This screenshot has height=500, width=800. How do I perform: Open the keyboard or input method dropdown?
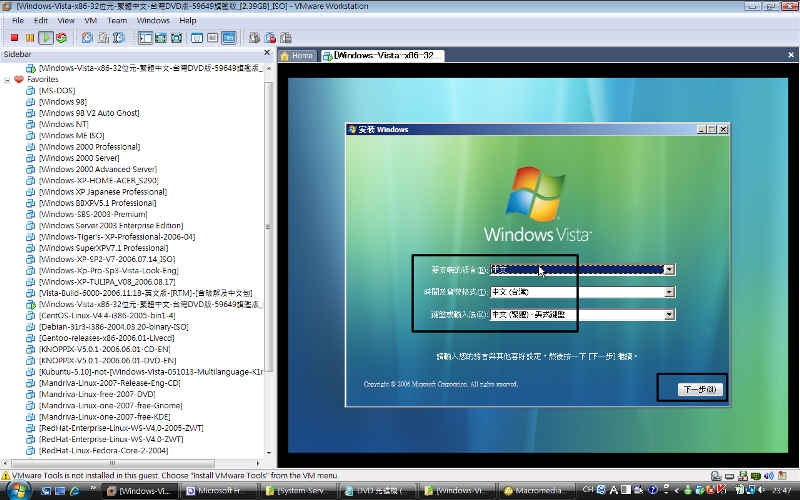(x=669, y=314)
